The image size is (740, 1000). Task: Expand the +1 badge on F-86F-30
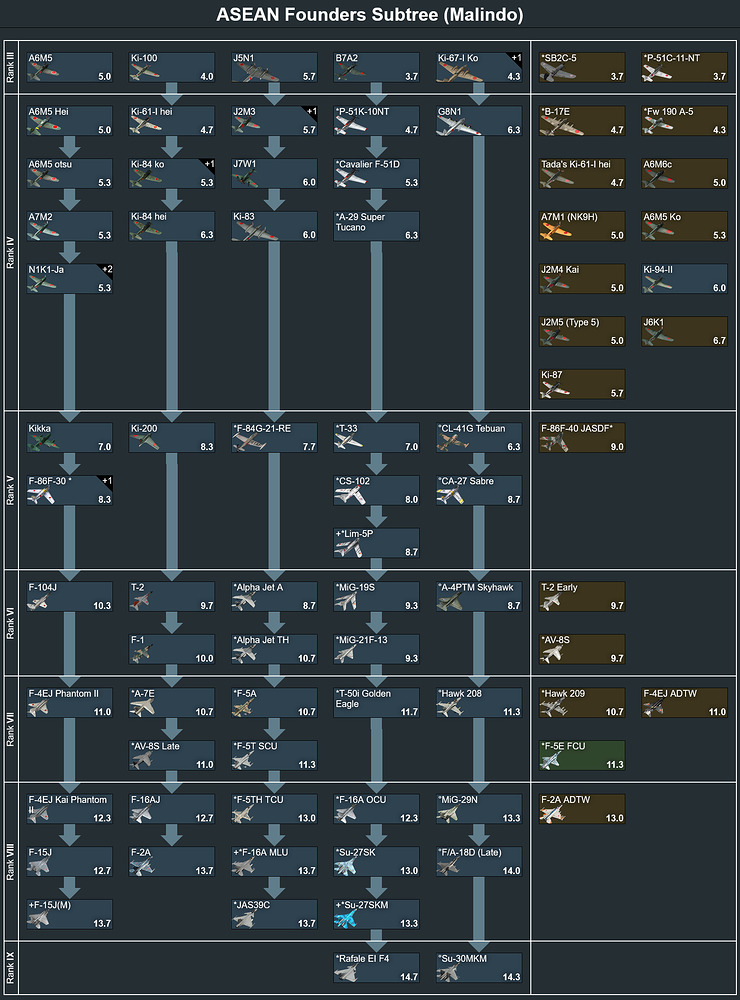coord(105,482)
